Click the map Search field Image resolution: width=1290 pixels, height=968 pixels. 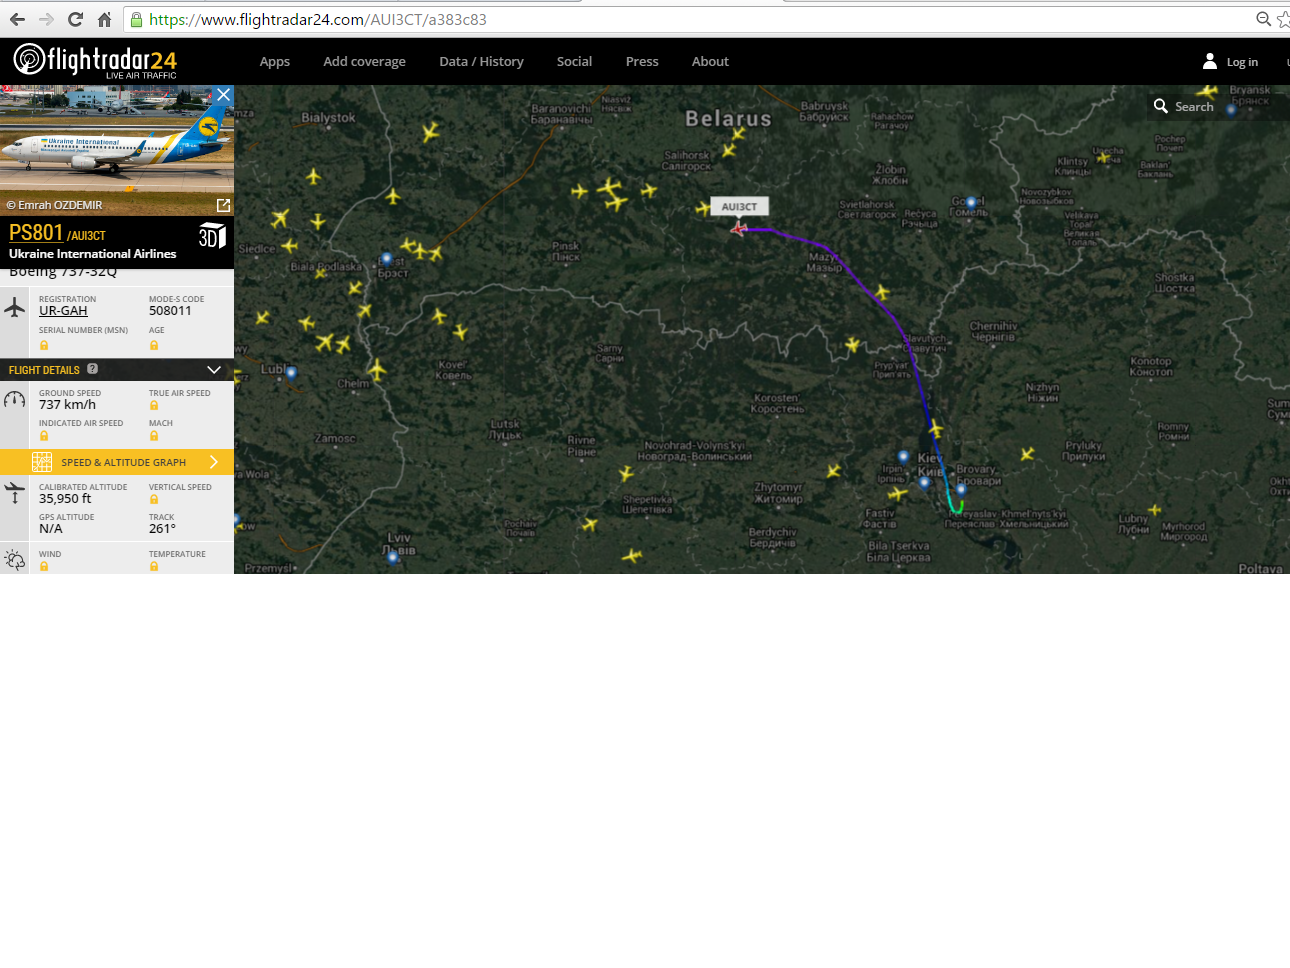(x=1194, y=107)
